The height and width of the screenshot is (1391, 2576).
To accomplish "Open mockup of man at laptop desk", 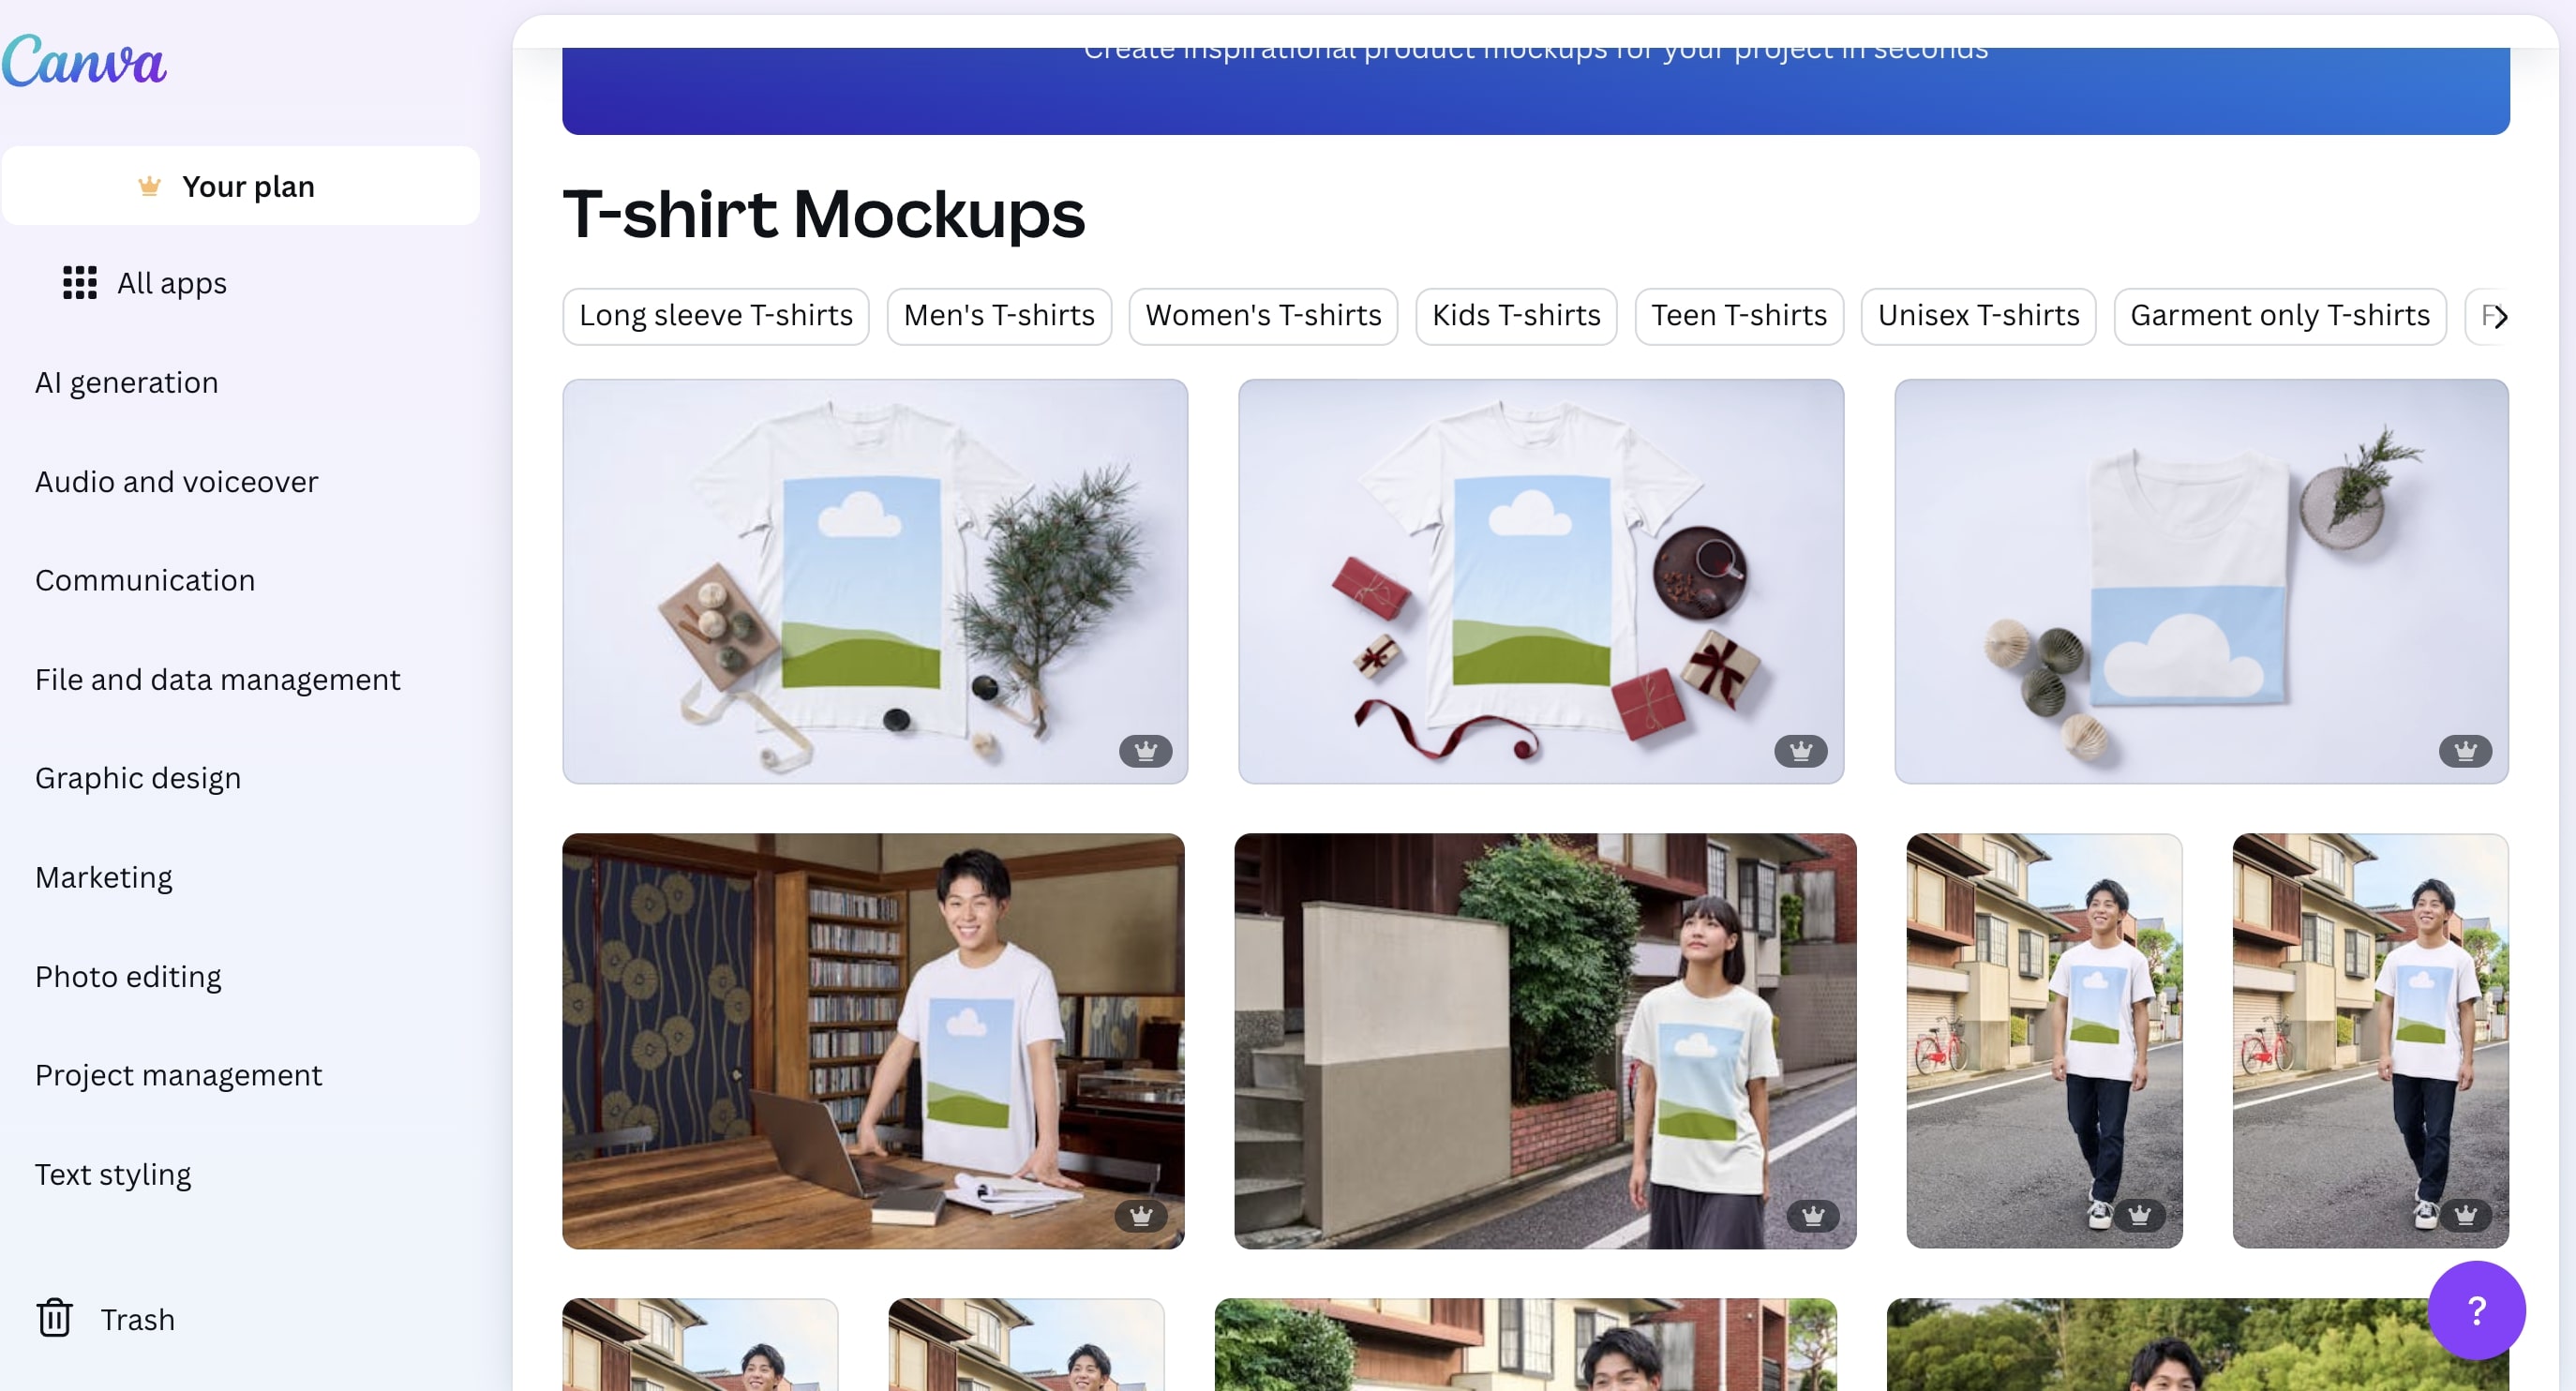I will (x=873, y=1040).
